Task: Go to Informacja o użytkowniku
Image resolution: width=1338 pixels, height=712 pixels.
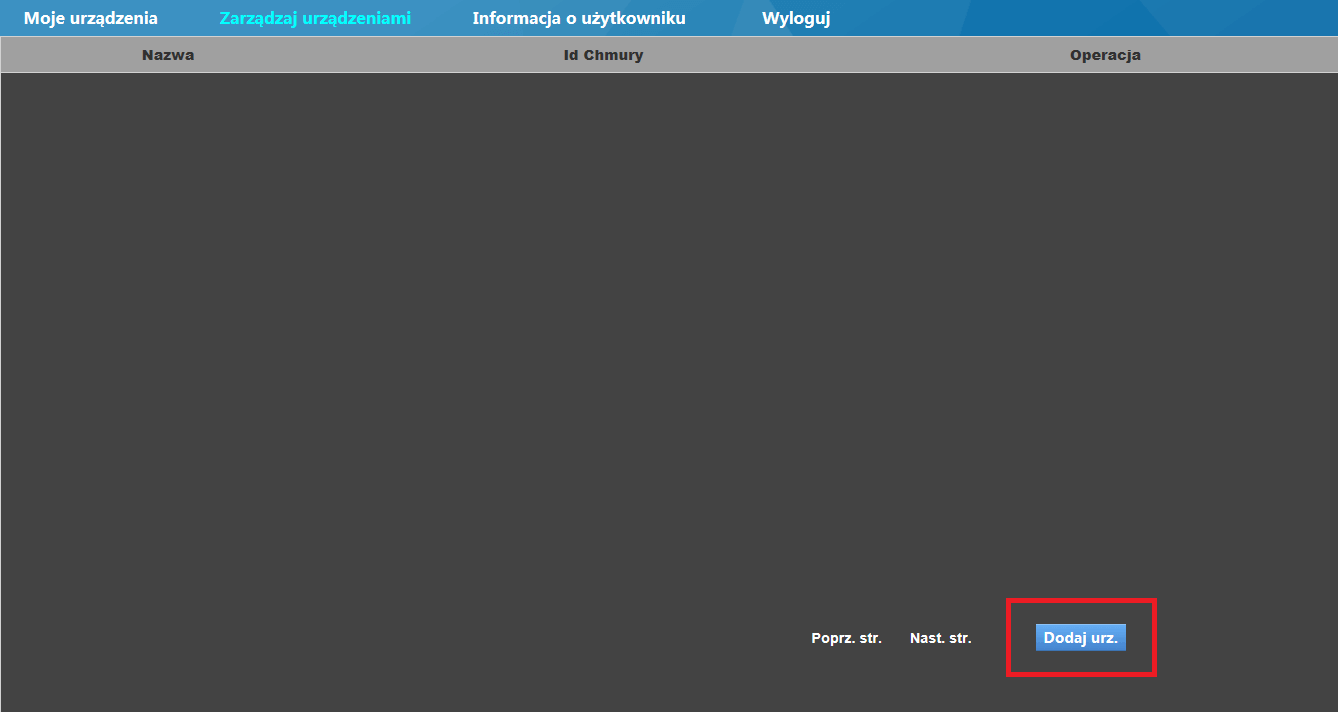Action: (x=579, y=18)
